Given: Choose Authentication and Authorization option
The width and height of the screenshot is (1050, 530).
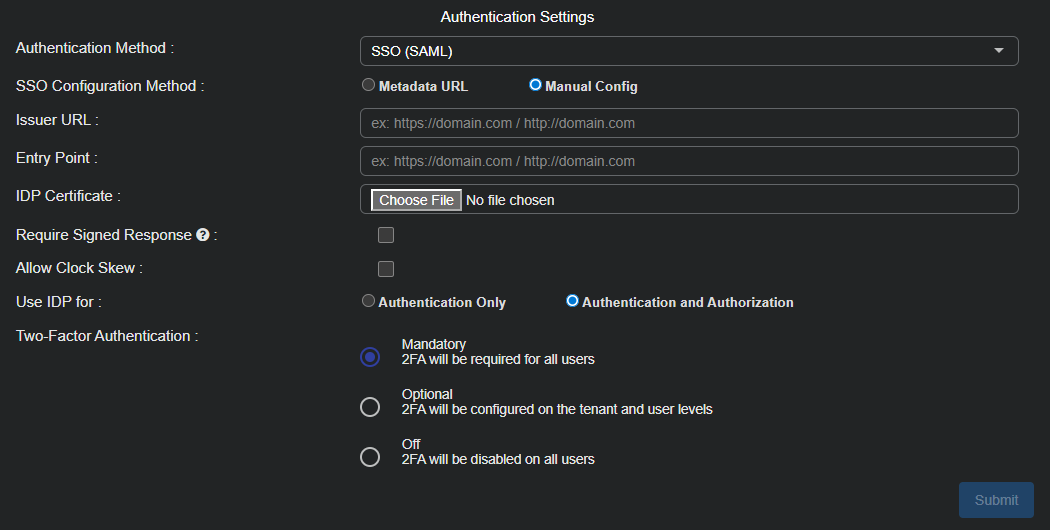Looking at the screenshot, I should tap(573, 301).
